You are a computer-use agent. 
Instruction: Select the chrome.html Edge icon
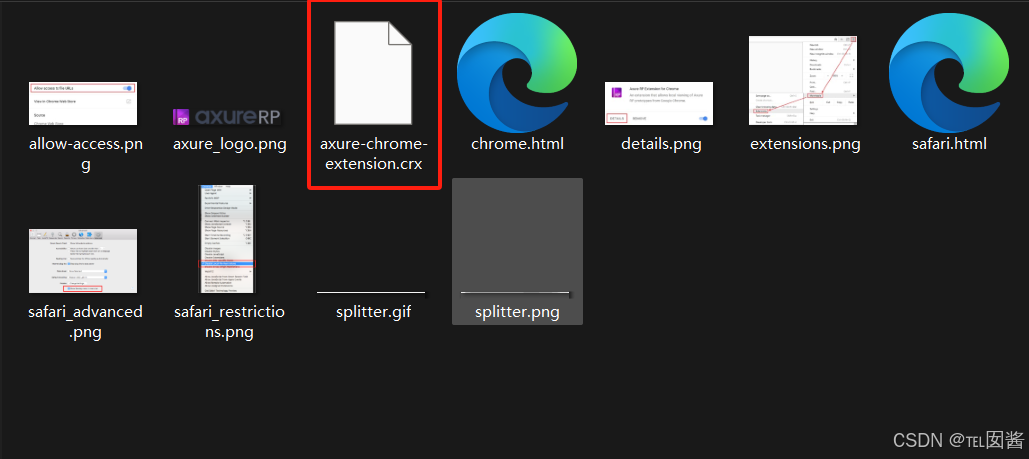(517, 72)
